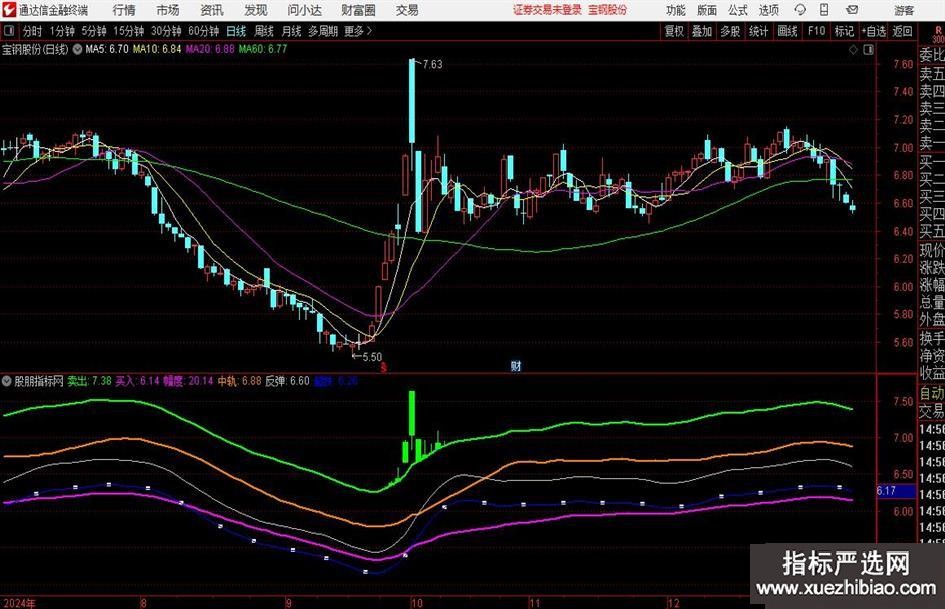Select the 日线 daily period tab
This screenshot has height=609, width=945.
pyautogui.click(x=236, y=31)
